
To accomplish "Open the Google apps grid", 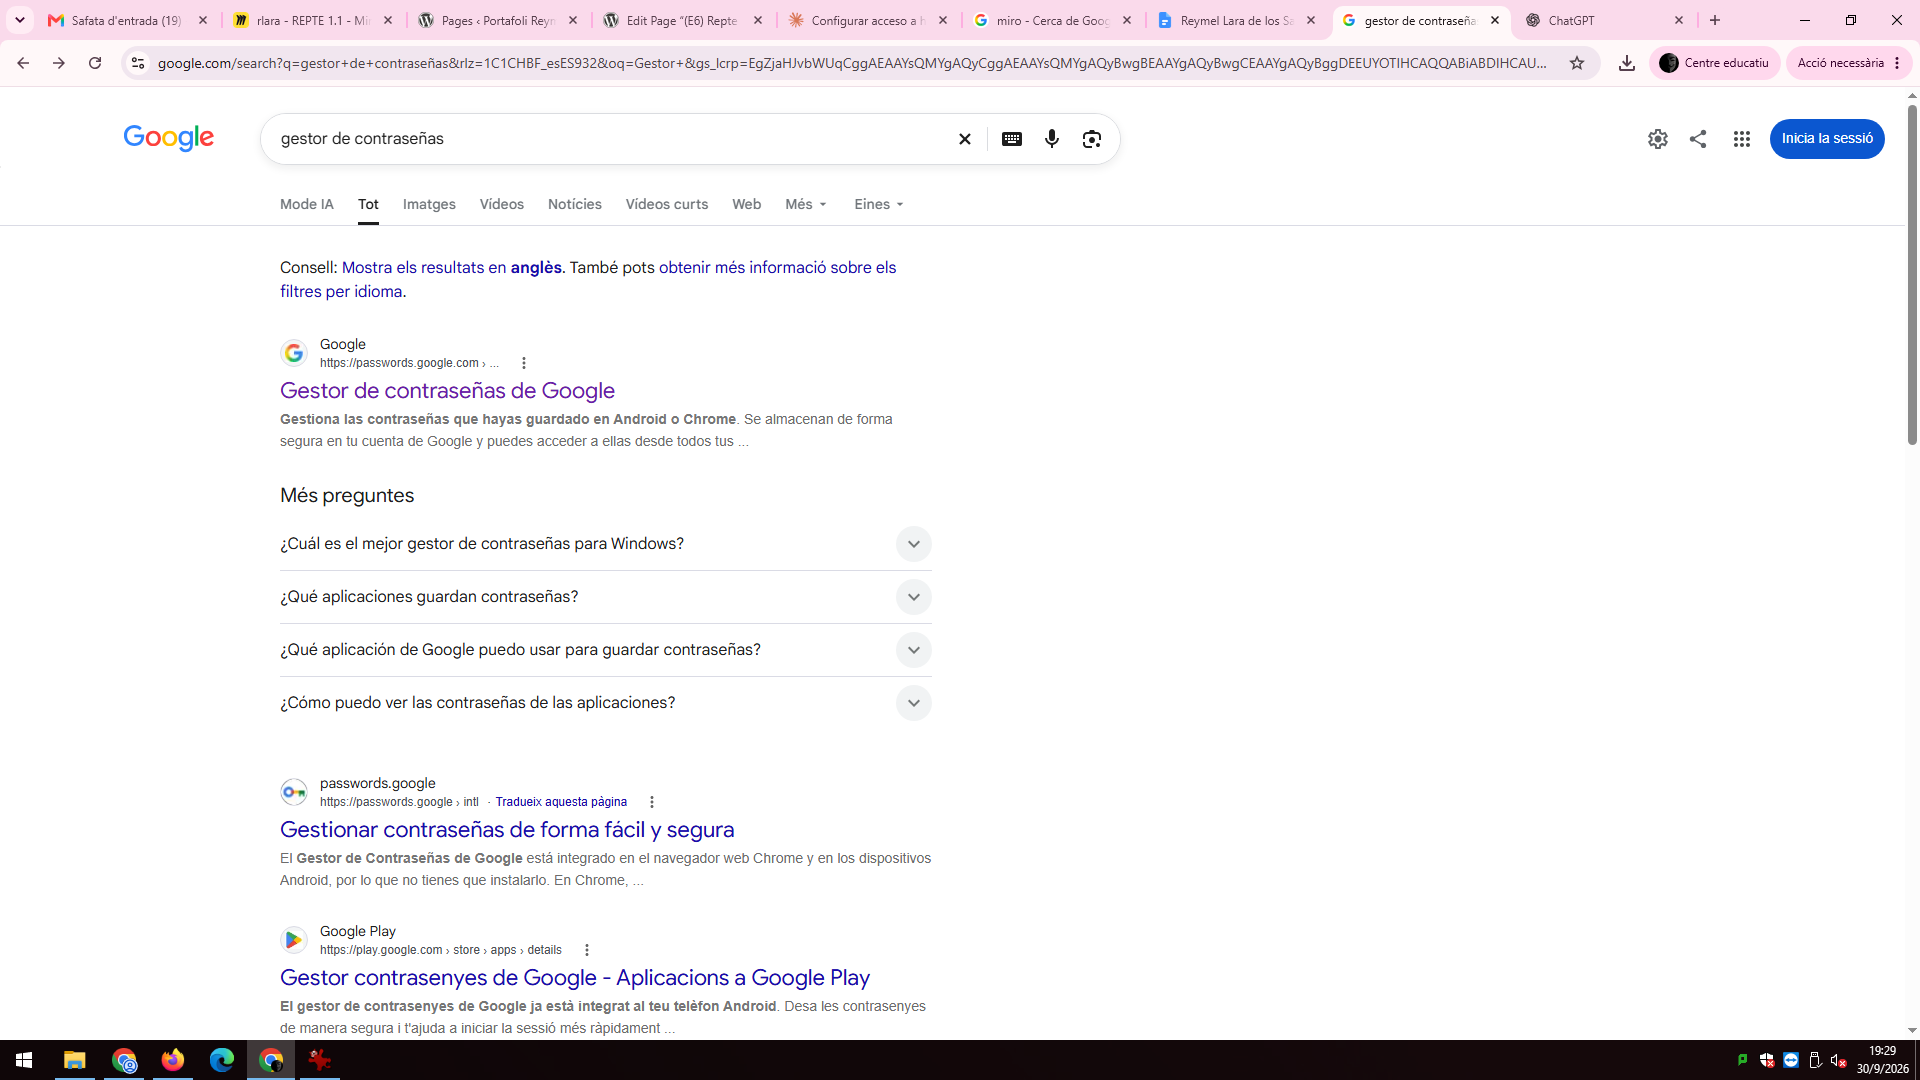I will (1741, 139).
